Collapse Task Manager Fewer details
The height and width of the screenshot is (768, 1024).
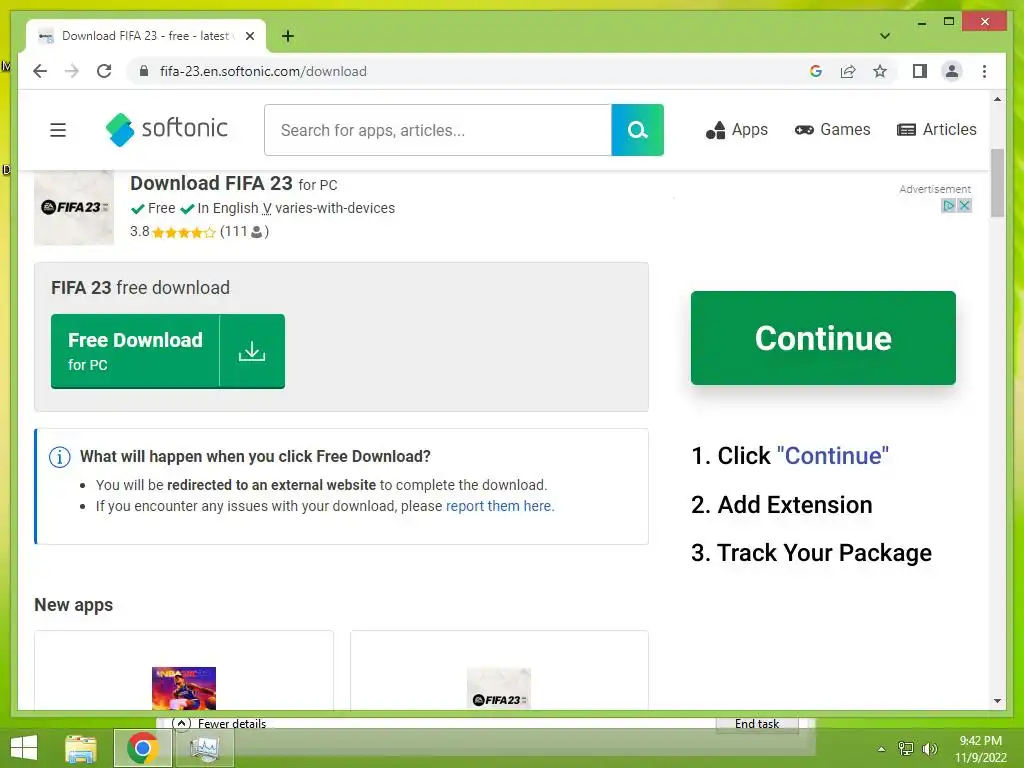(220, 723)
